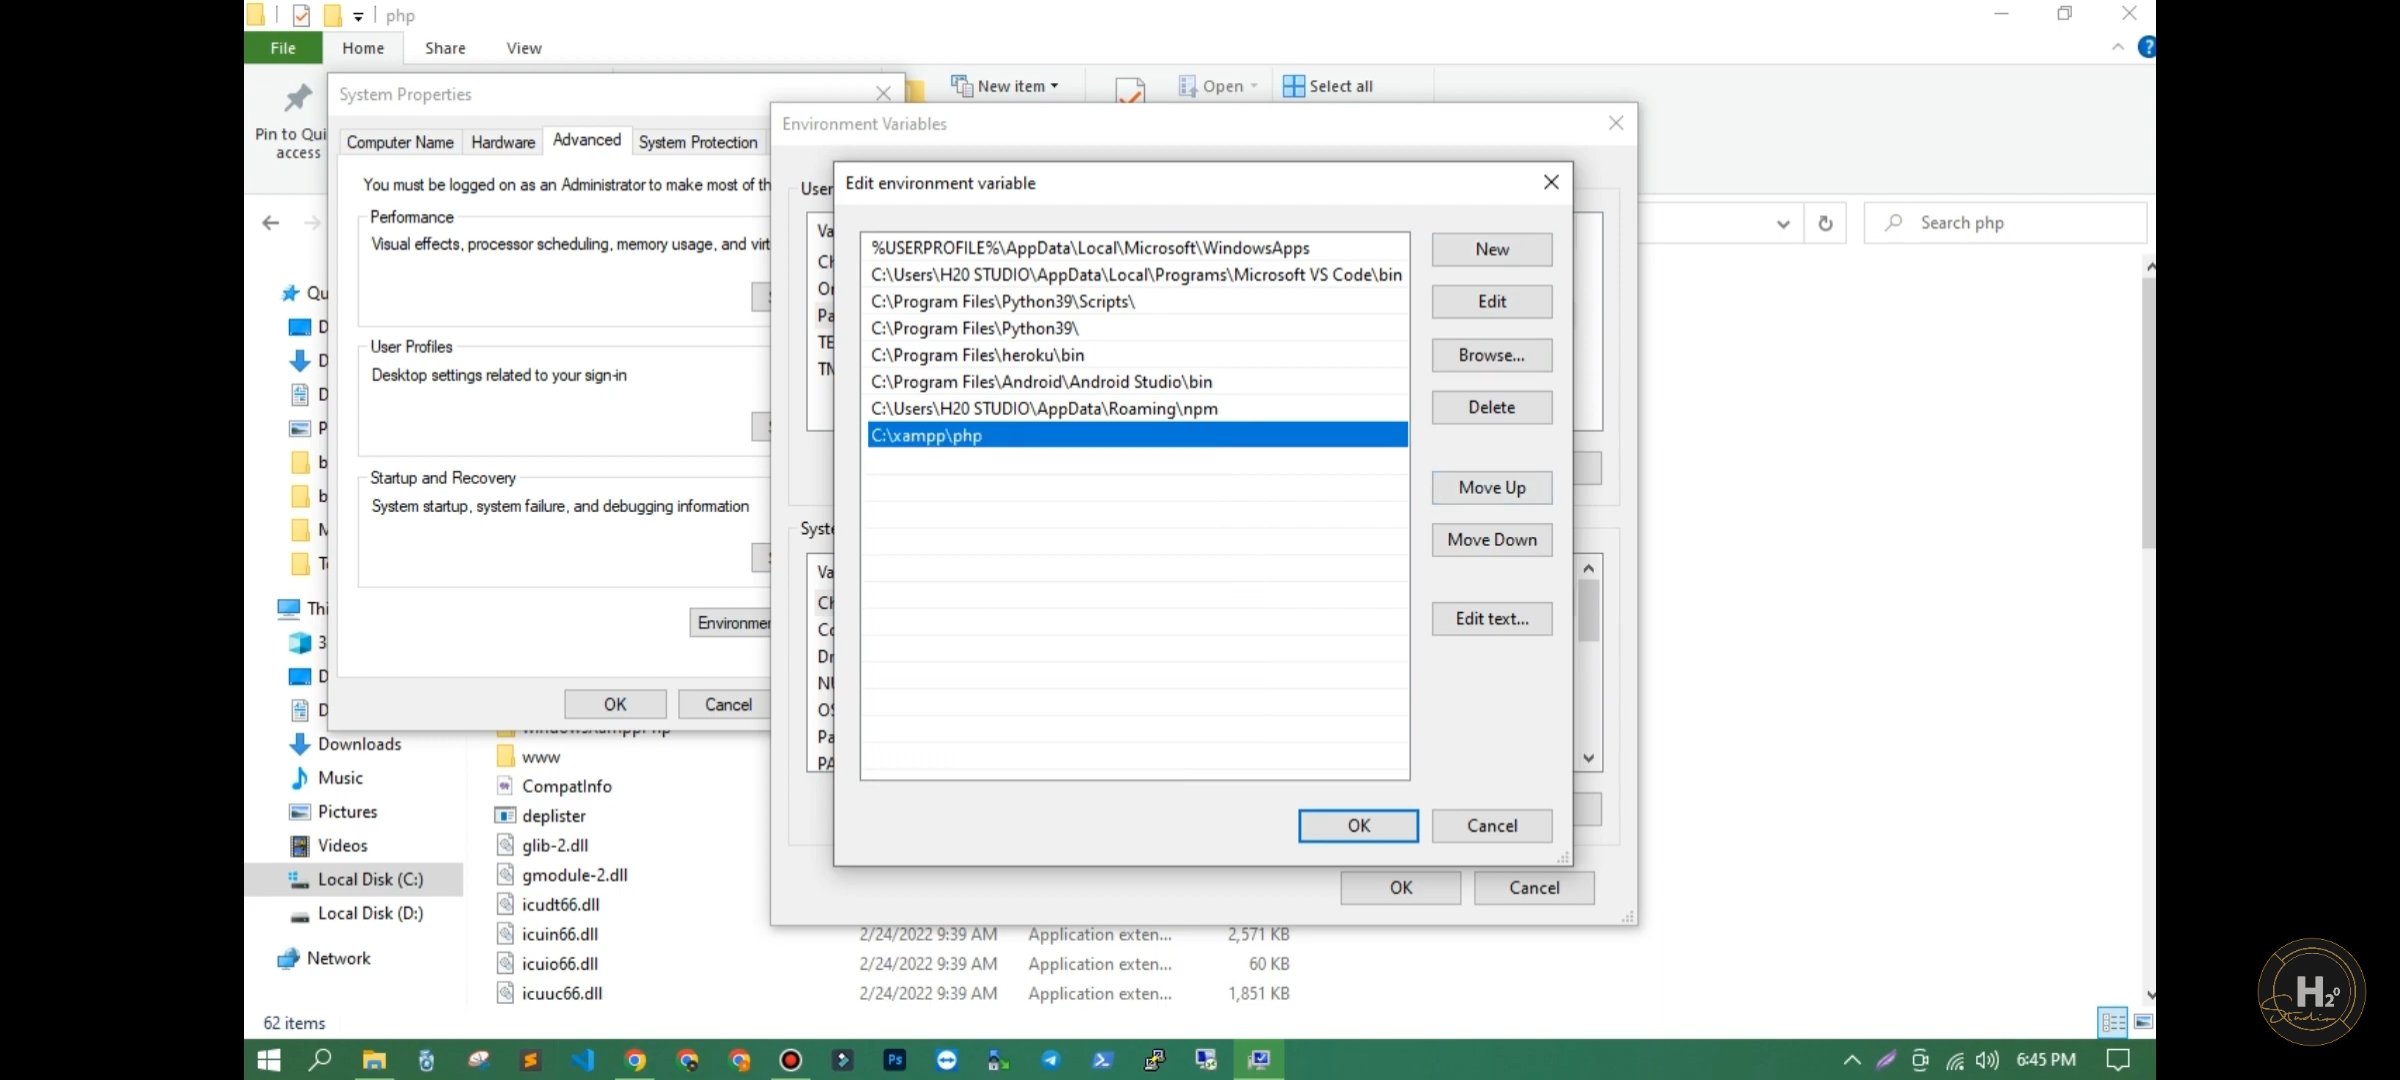The image size is (2400, 1080).
Task: Select the Android Studio\bin path entry
Action: tap(1137, 382)
